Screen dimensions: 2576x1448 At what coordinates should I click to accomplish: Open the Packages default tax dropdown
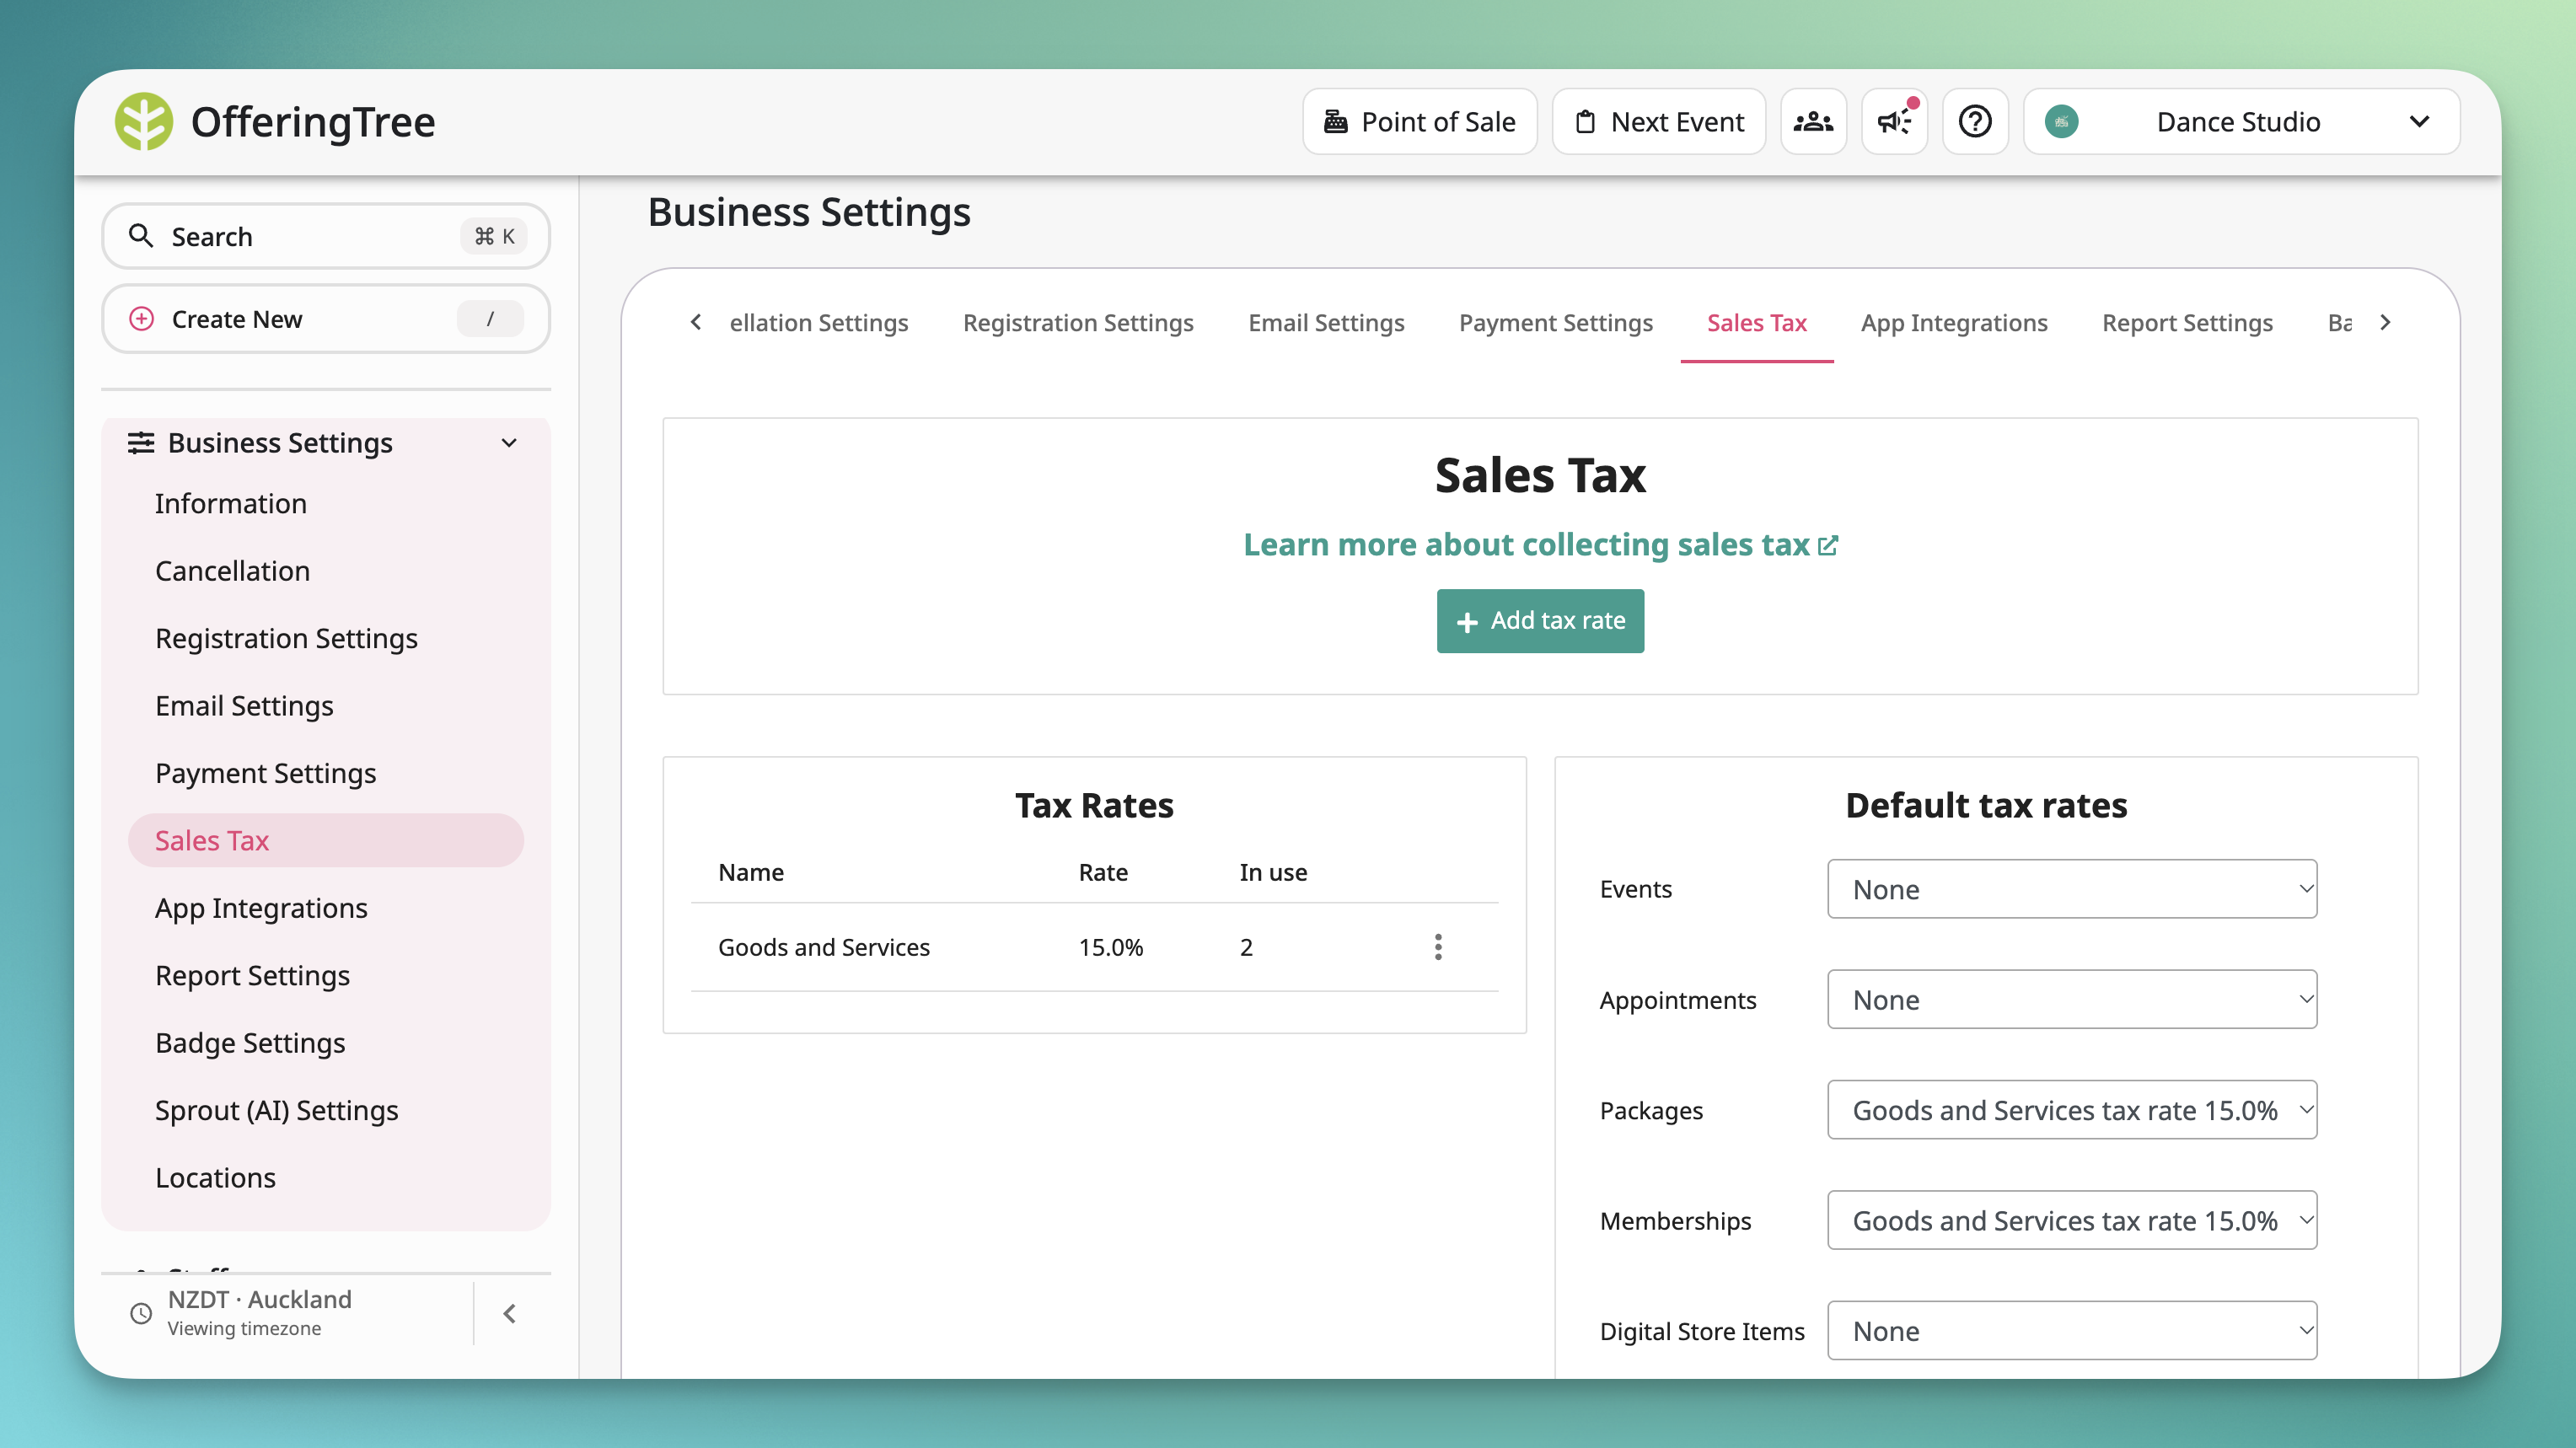[x=2072, y=1110]
